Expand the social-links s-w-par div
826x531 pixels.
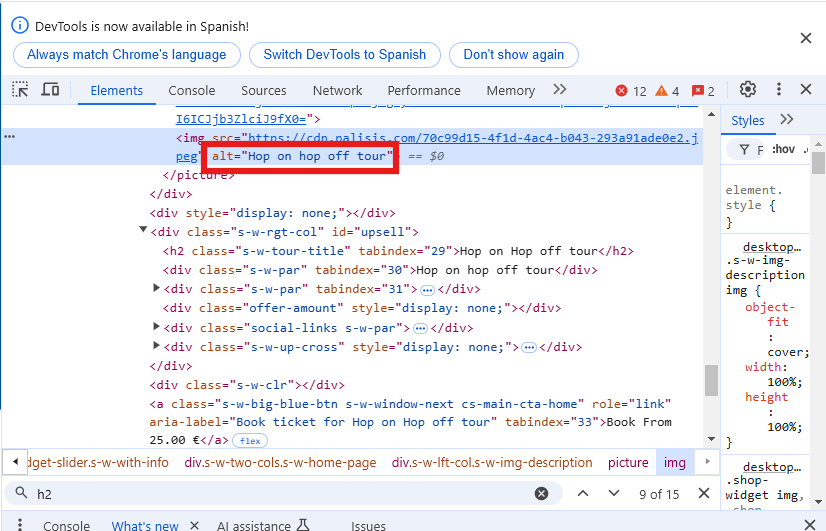pos(156,327)
